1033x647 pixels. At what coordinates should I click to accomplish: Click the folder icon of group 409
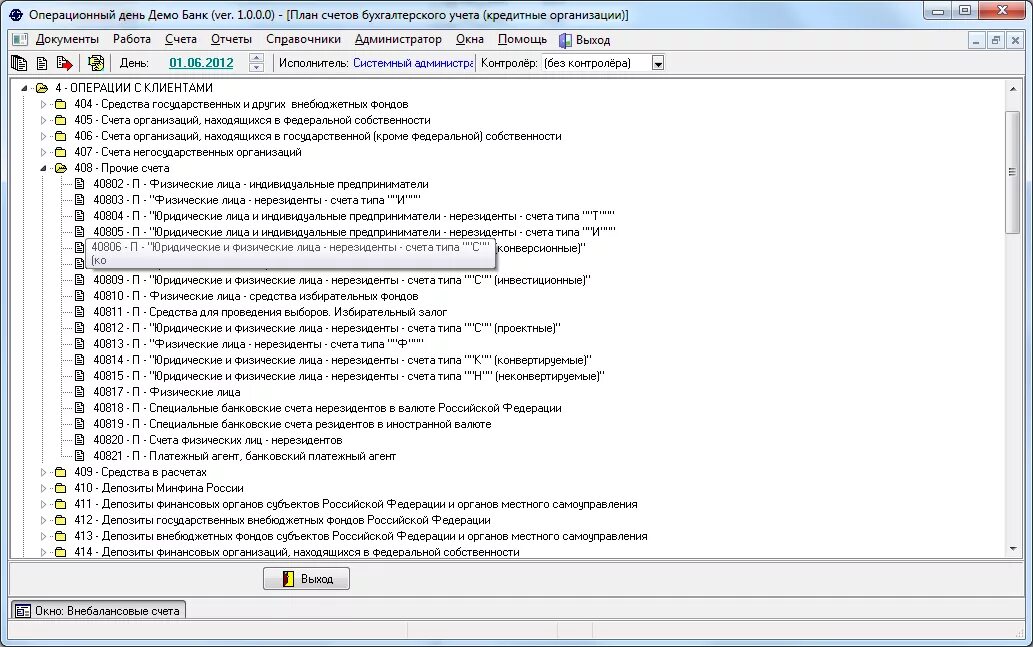[61, 472]
